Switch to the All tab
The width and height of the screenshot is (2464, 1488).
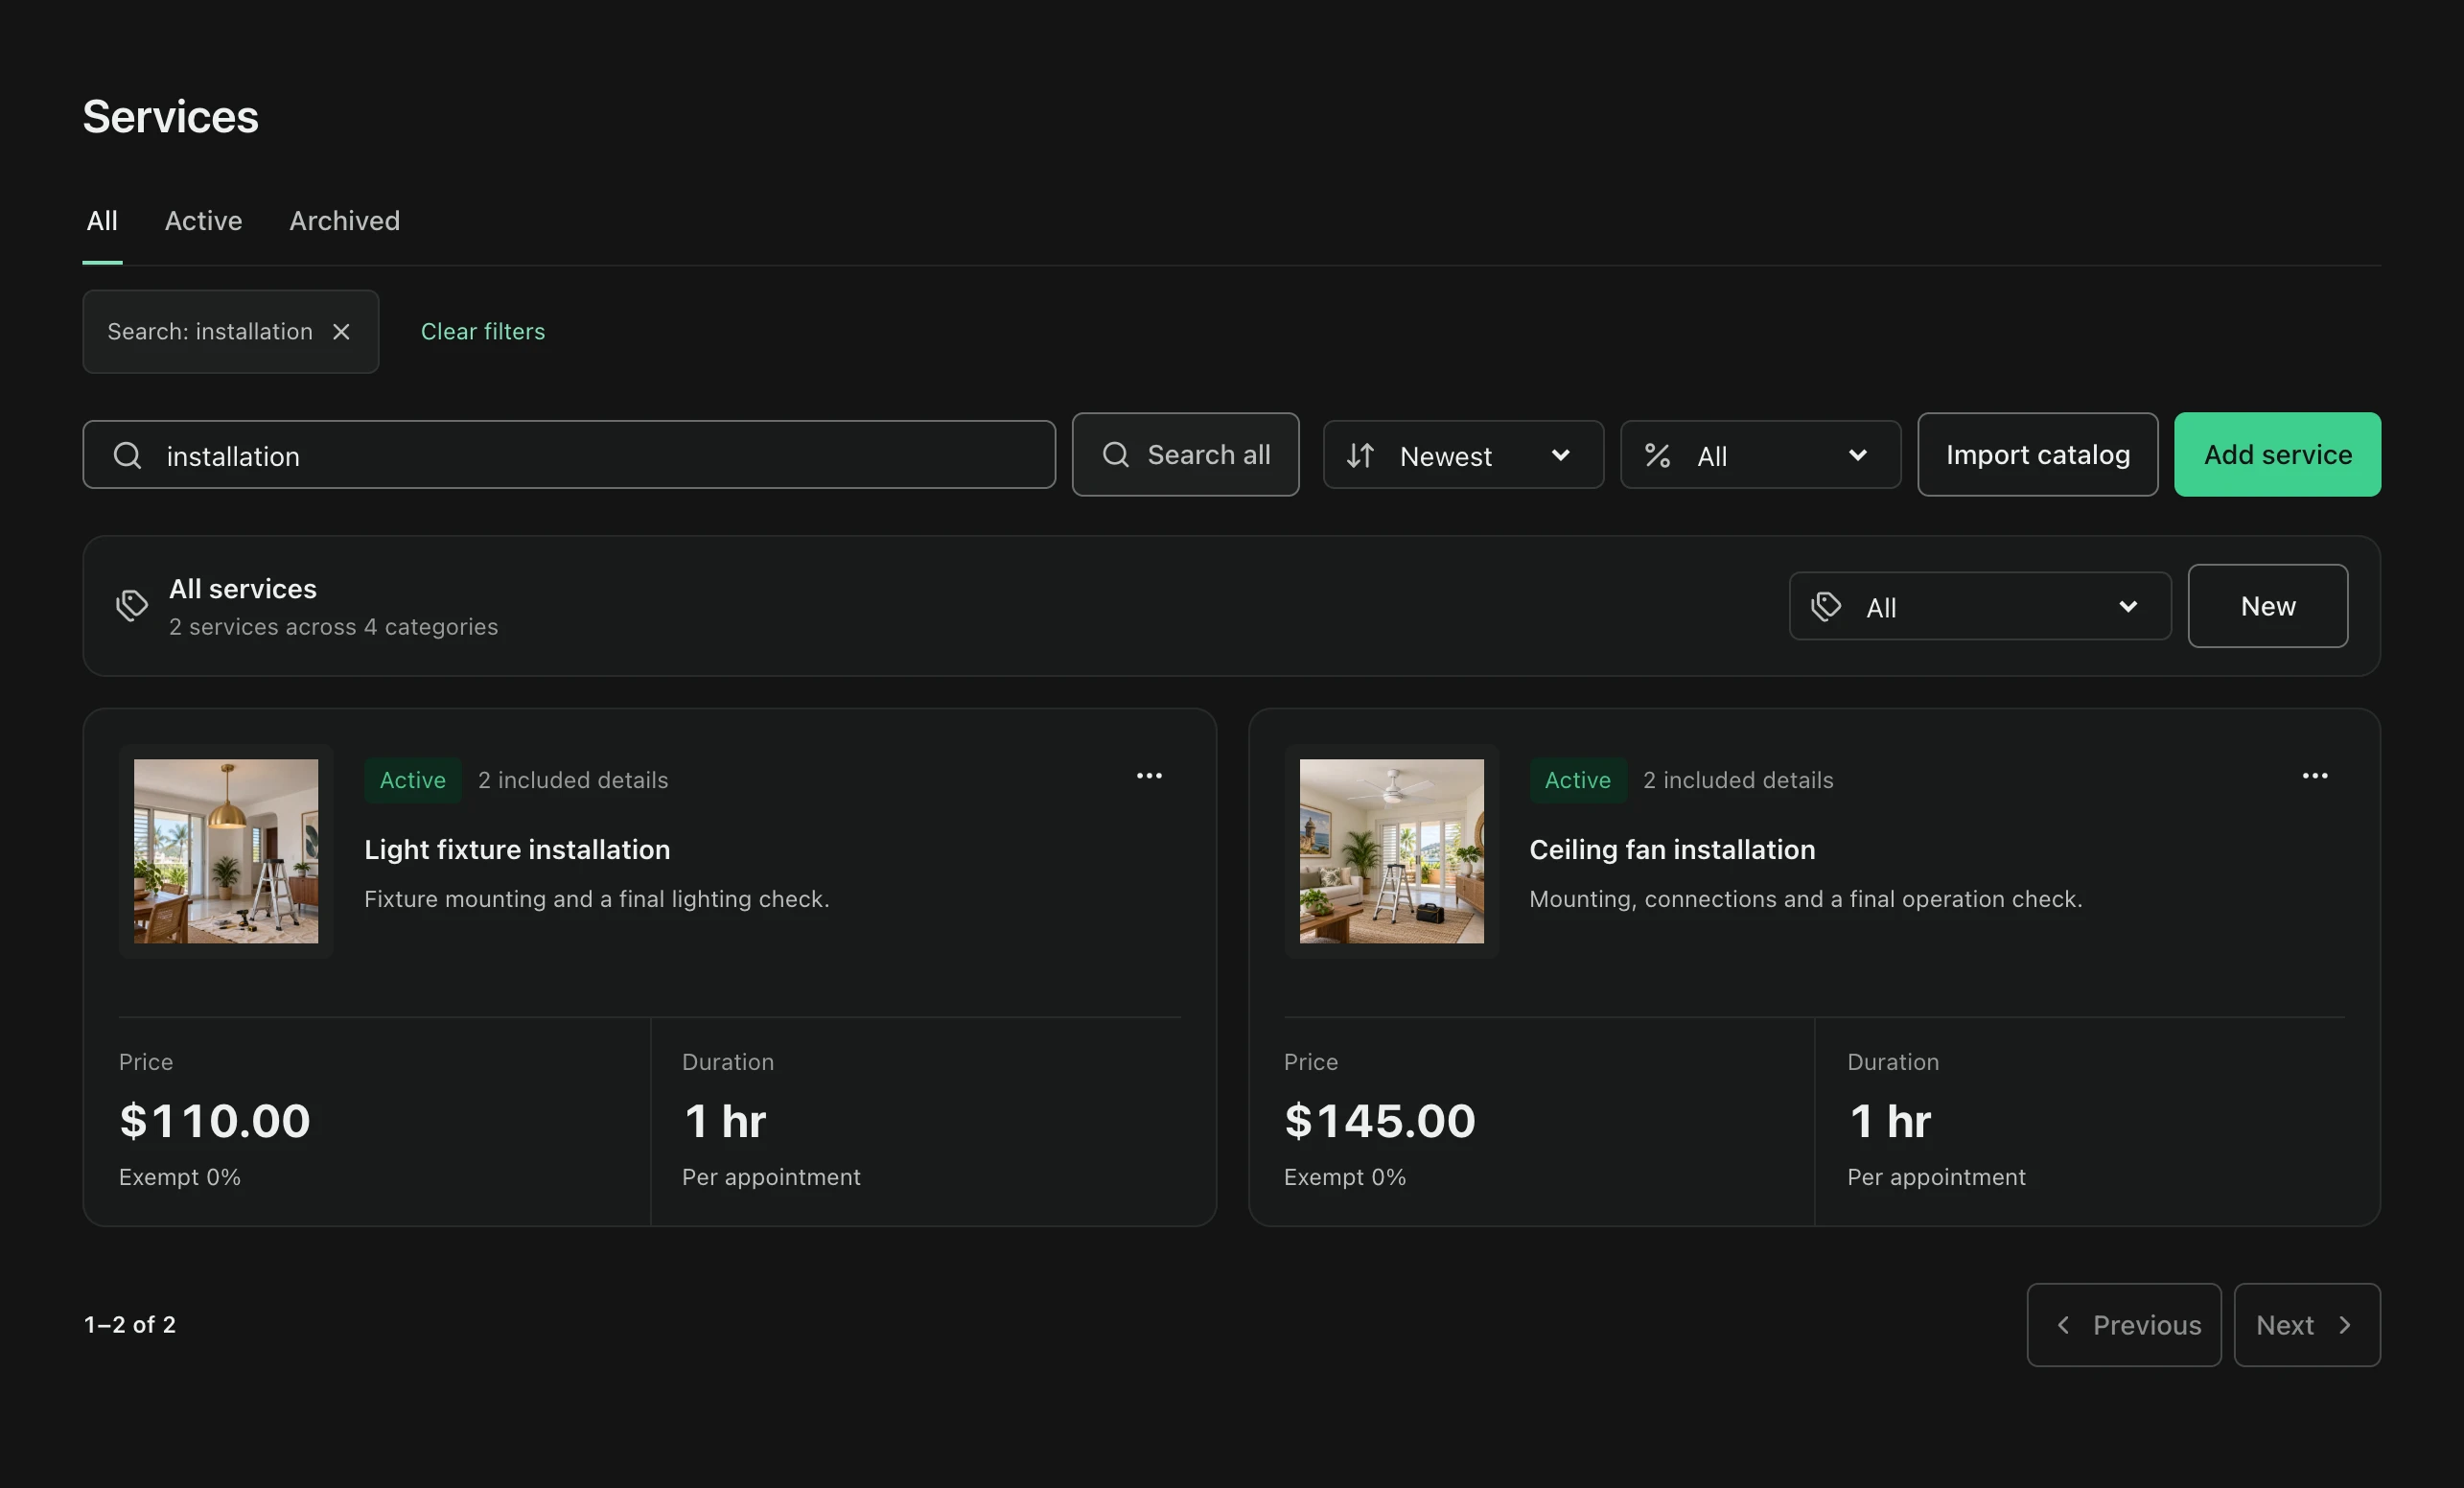pos(102,221)
